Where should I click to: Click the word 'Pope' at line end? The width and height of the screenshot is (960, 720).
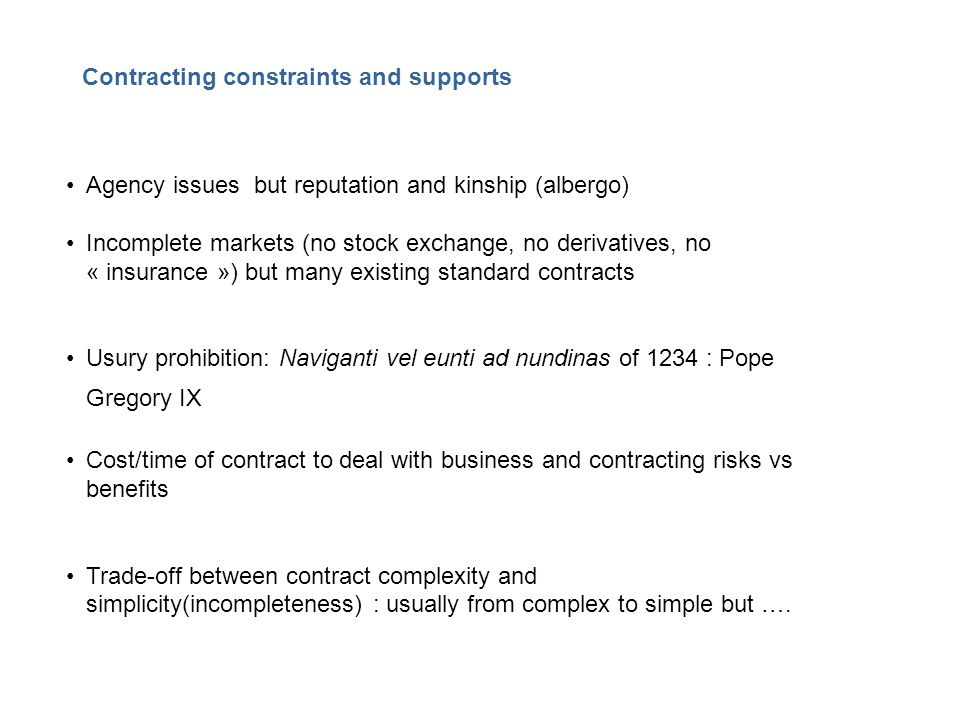tap(746, 358)
